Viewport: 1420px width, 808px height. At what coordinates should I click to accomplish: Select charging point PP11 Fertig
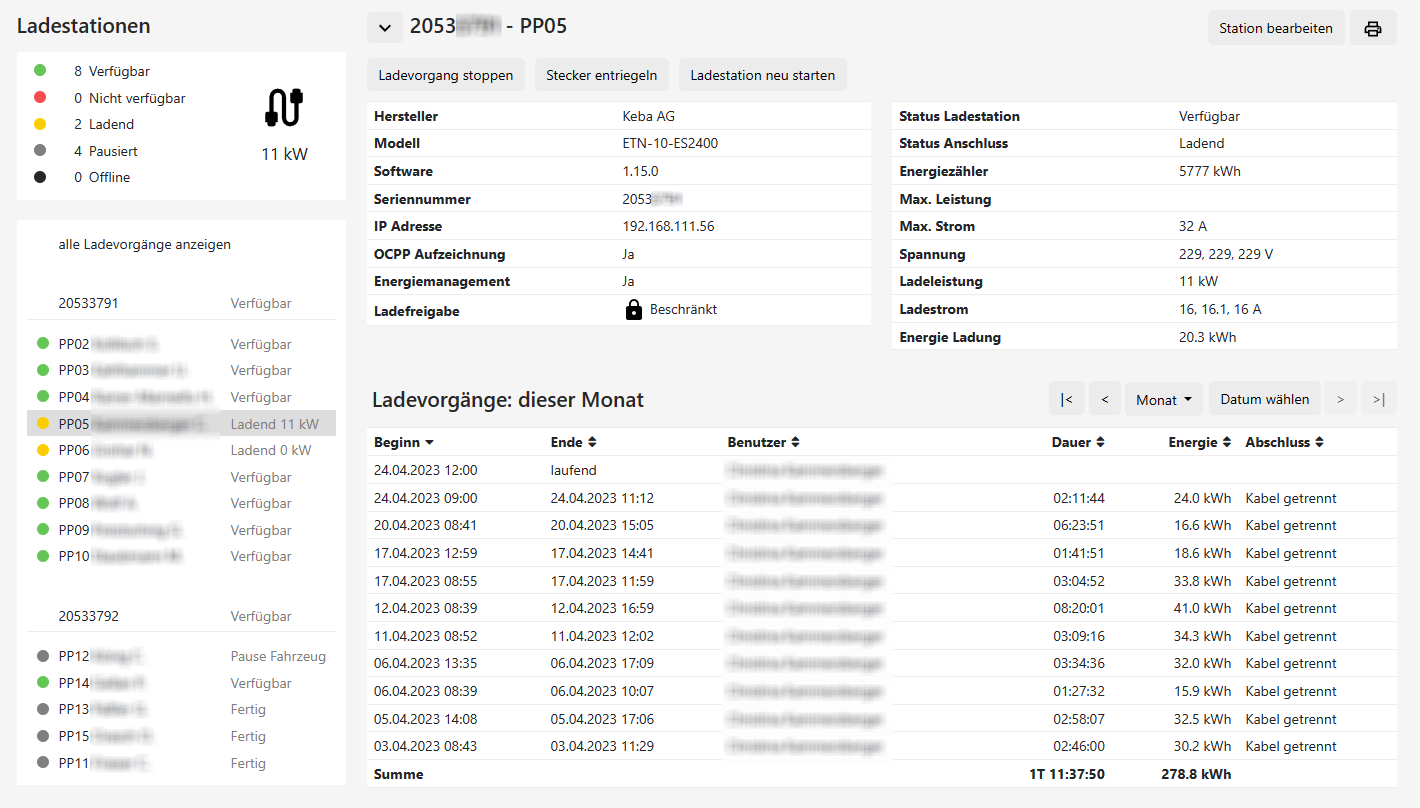tap(181, 762)
